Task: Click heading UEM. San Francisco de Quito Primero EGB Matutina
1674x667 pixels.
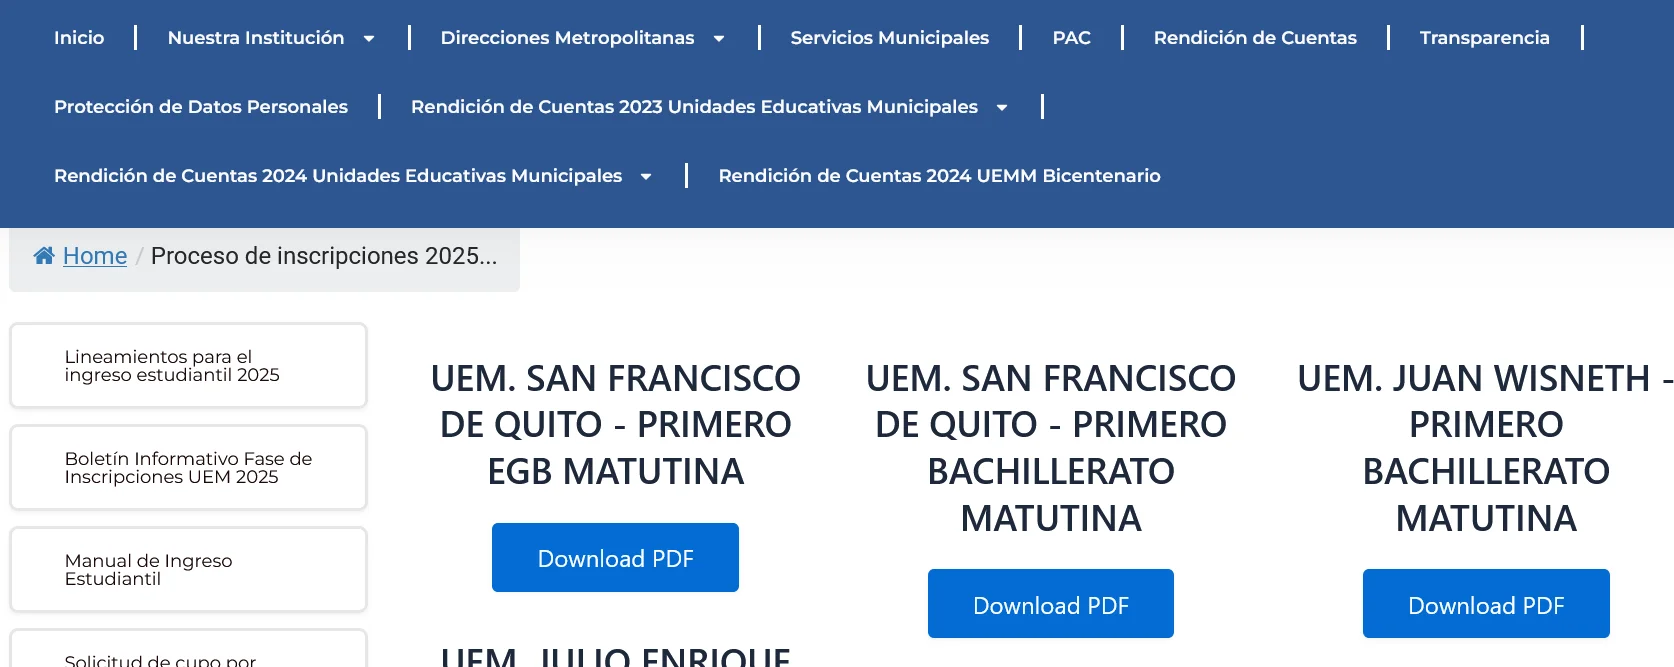Action: pos(615,425)
